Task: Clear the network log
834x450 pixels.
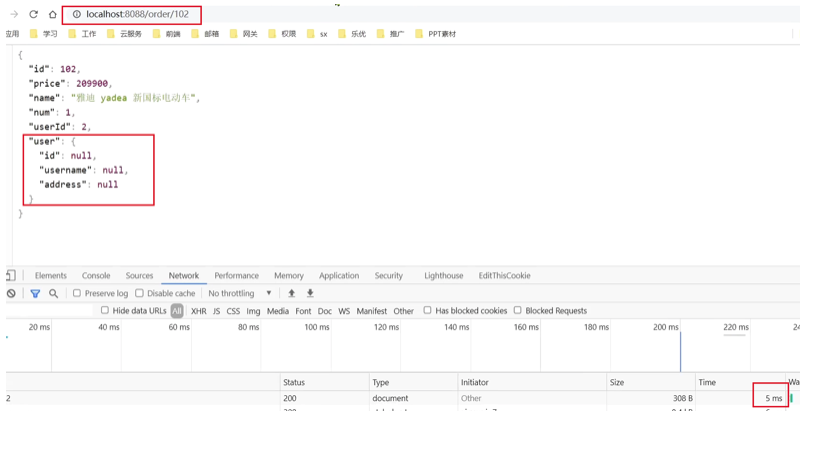Action: [x=11, y=293]
